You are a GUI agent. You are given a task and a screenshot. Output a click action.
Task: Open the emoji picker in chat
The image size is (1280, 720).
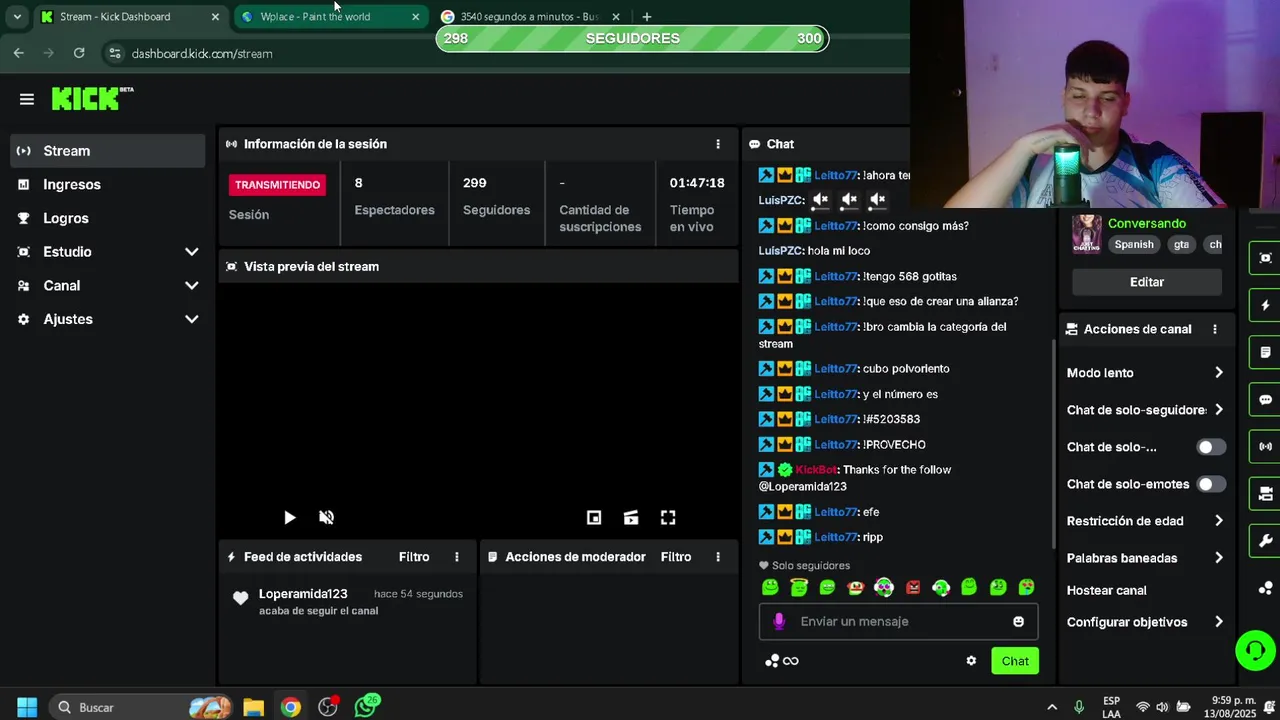click(1018, 621)
